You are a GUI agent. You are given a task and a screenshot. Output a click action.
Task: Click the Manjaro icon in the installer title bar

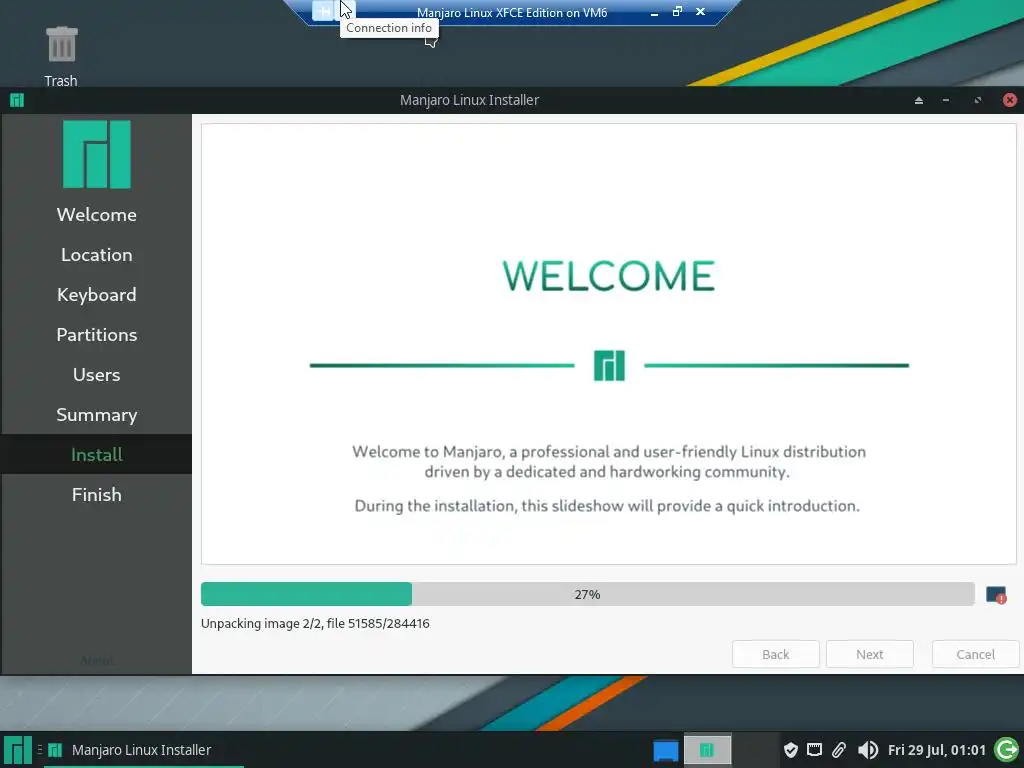[17, 100]
